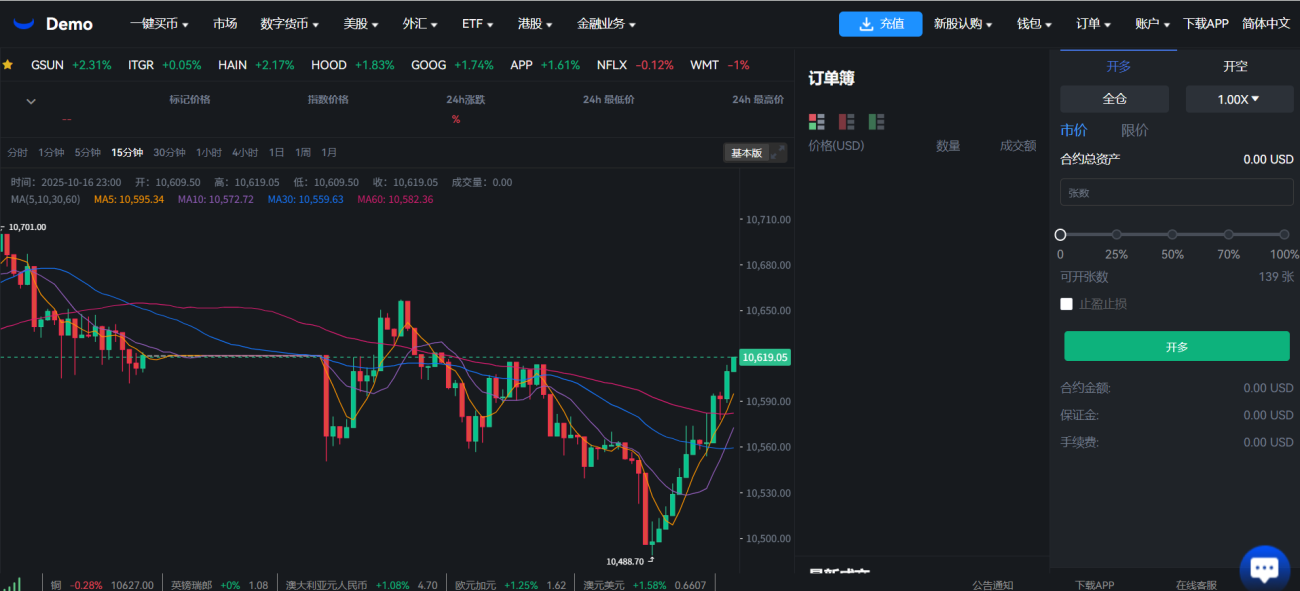1300x591 pixels.
Task: Click the blue 充值 deposit button
Action: click(880, 24)
